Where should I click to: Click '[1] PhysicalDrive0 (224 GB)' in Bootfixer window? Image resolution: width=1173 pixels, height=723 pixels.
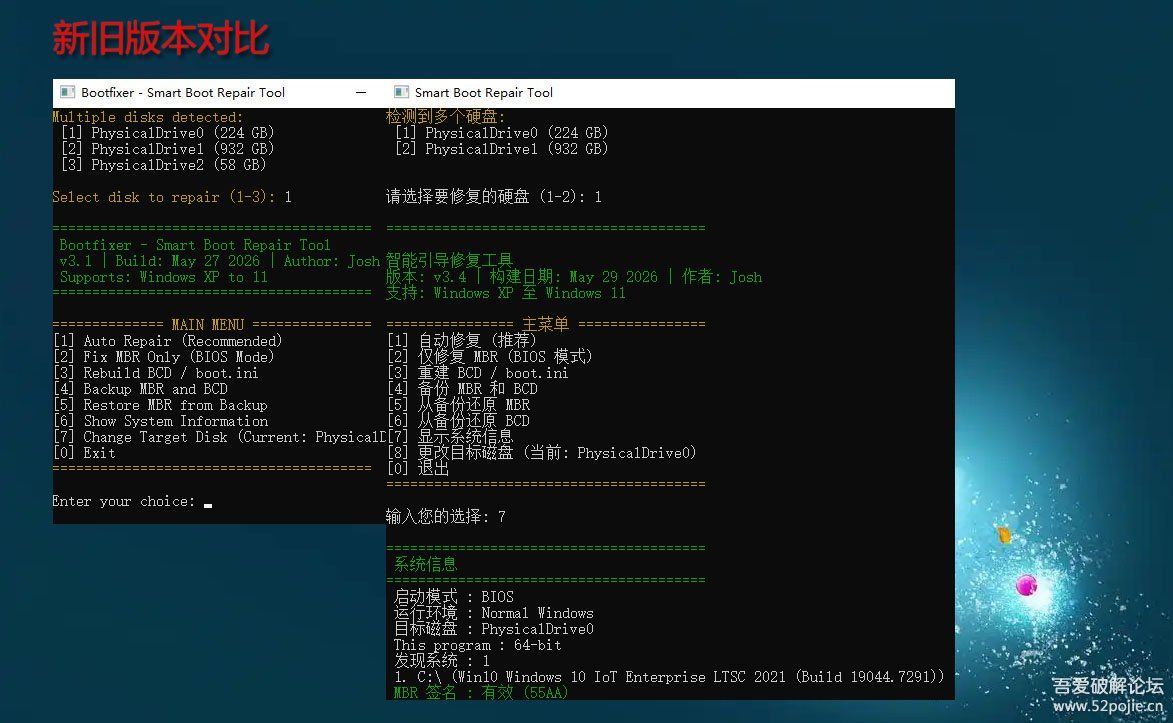tap(168, 132)
